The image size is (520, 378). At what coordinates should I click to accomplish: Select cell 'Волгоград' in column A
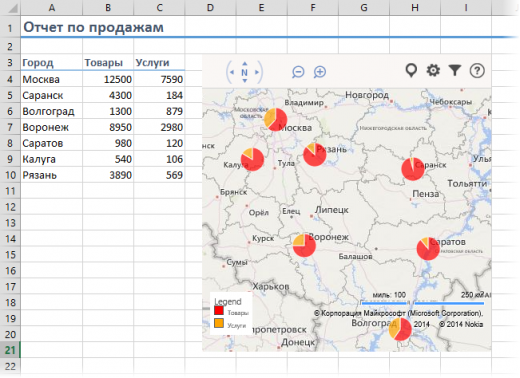[52, 111]
